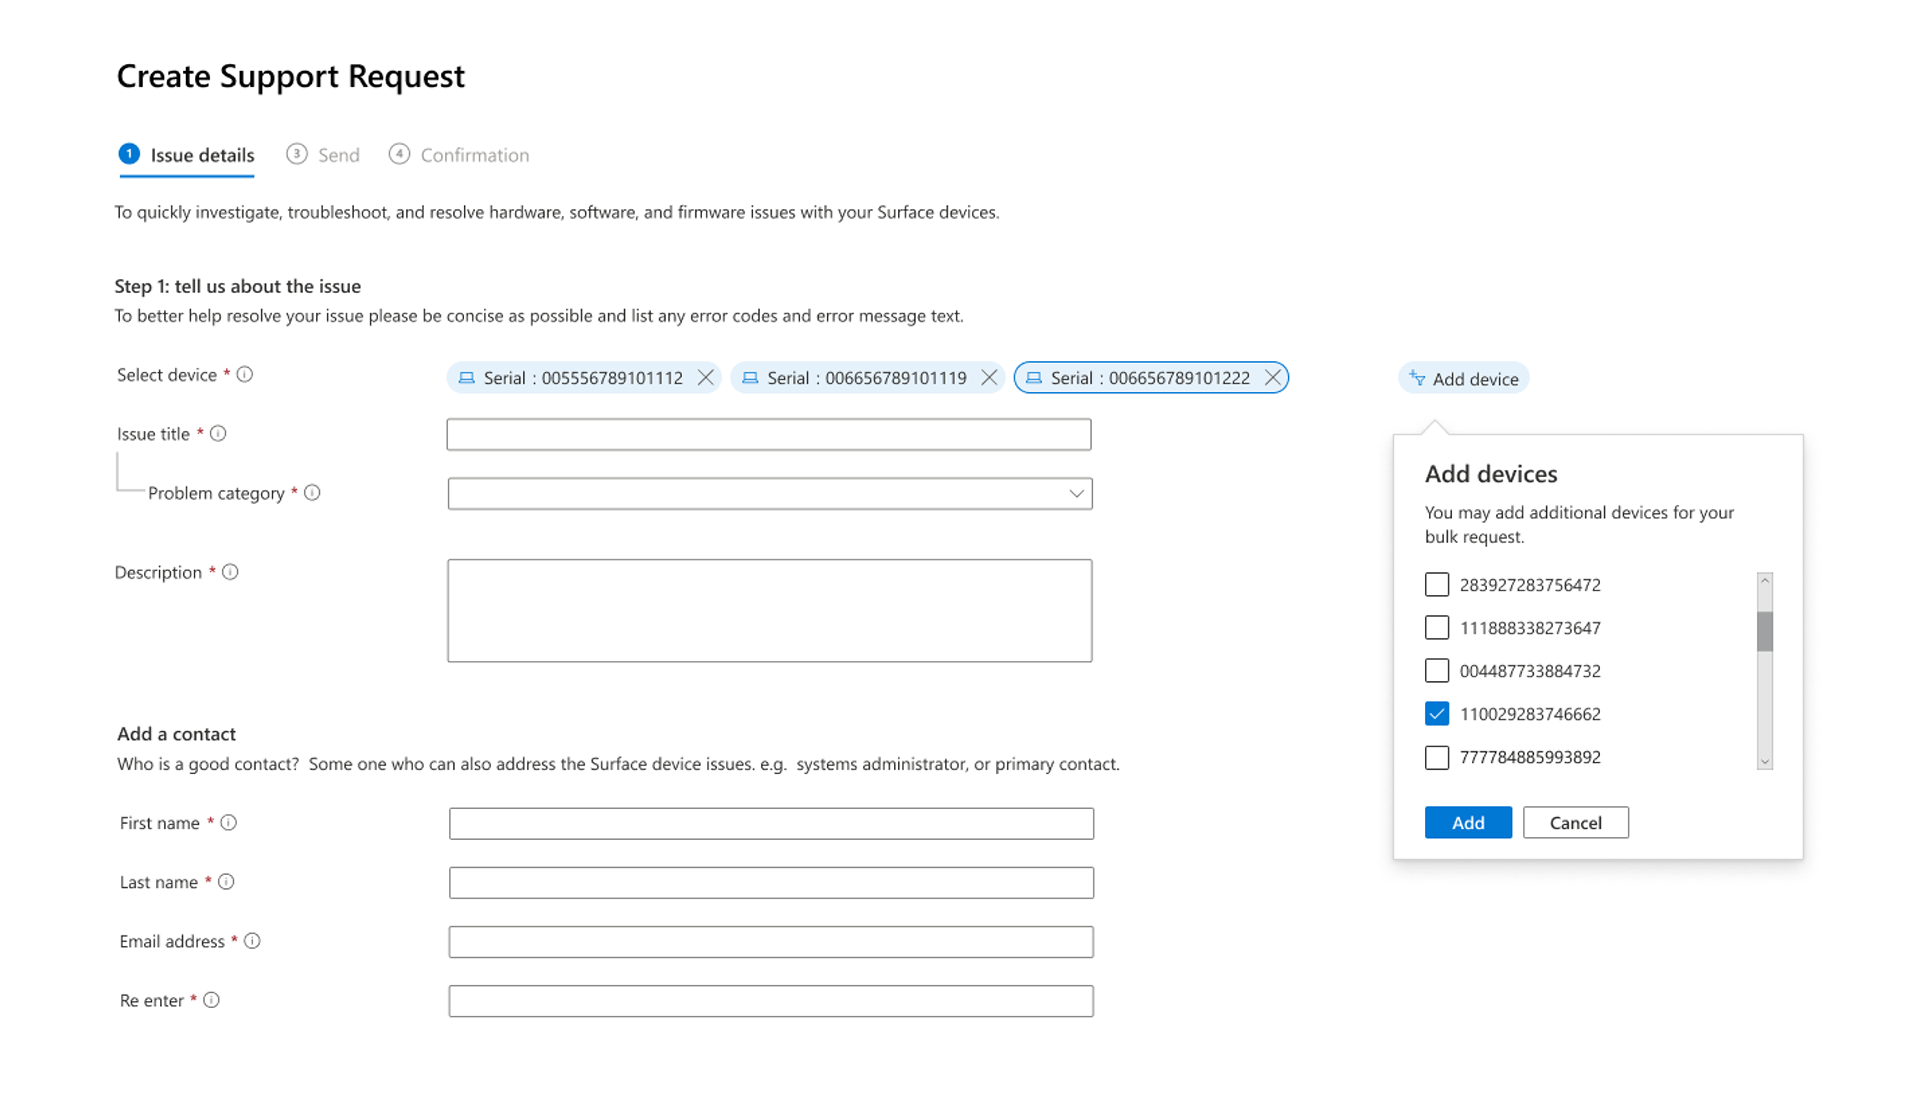
Task: Click device number 283927283756472 text
Action: coord(1530,585)
